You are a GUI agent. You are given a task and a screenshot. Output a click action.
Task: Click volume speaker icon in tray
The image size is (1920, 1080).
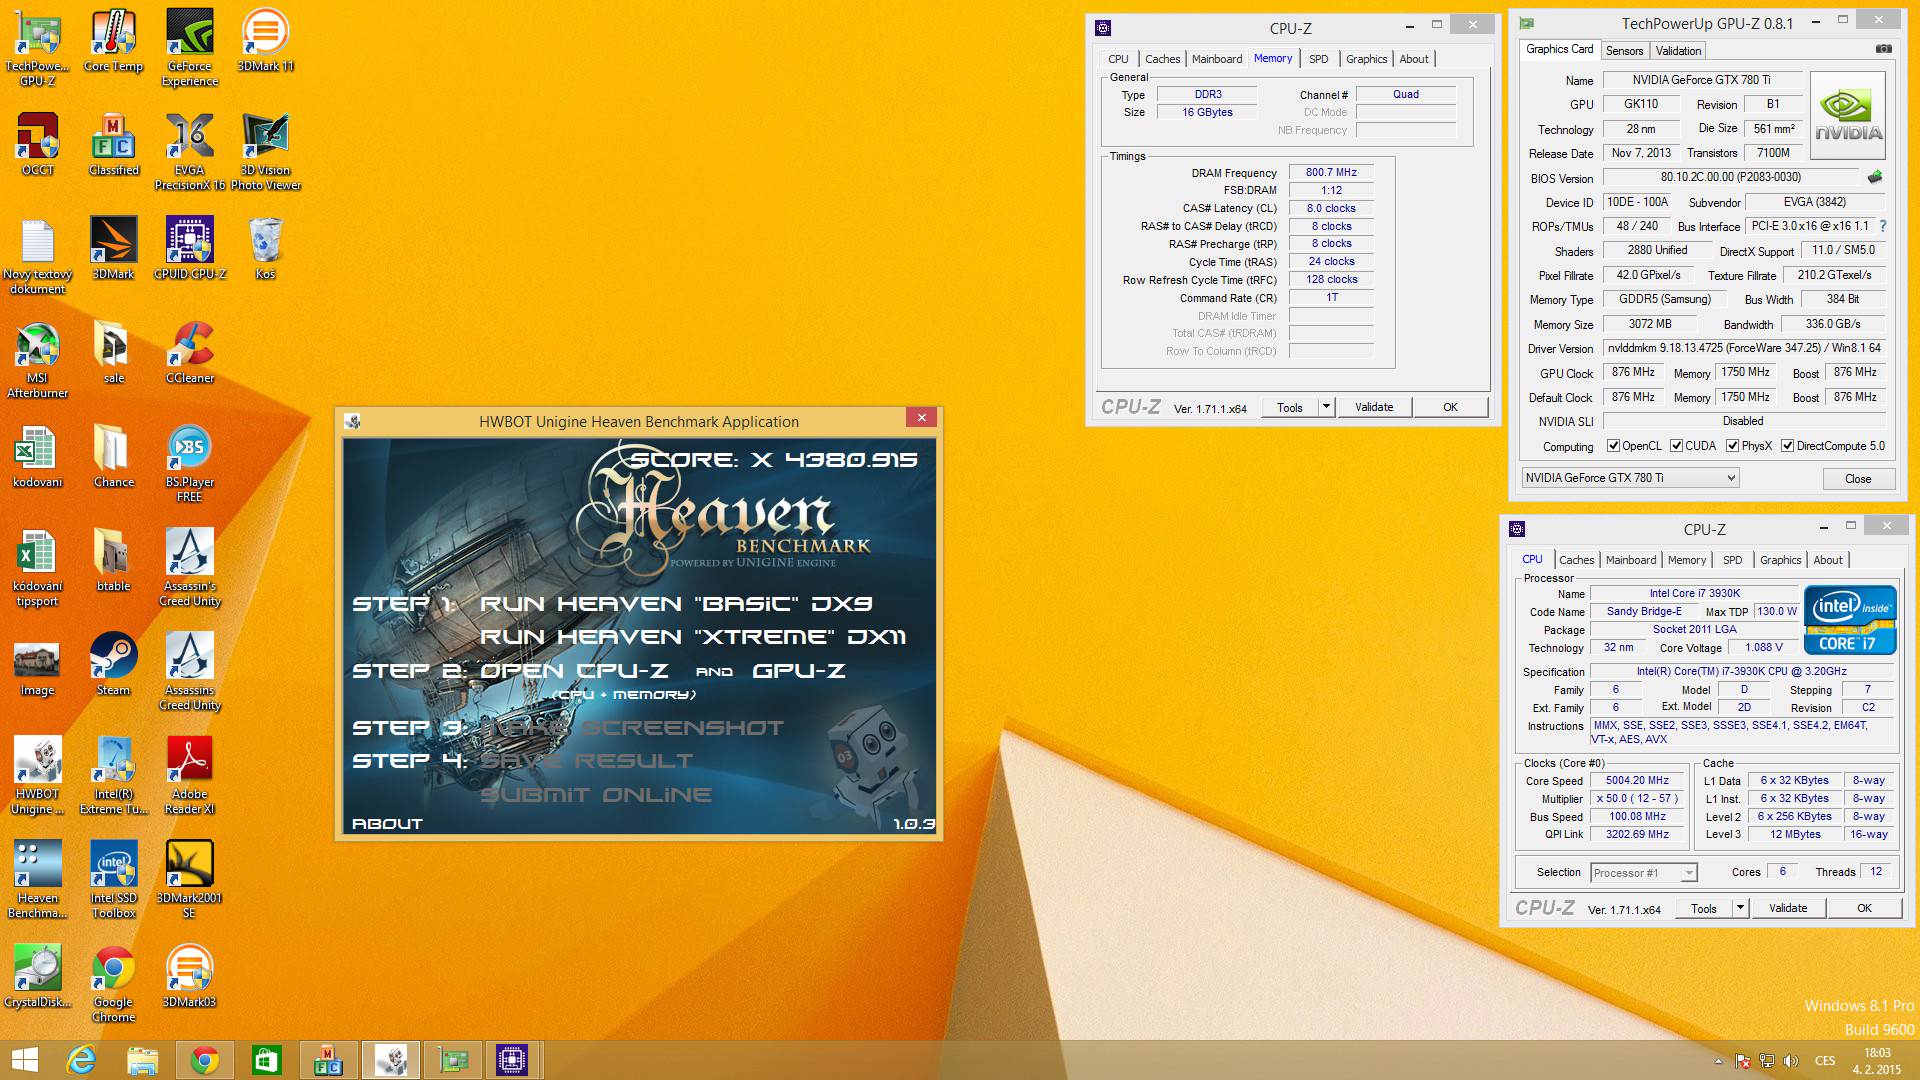(1791, 1061)
